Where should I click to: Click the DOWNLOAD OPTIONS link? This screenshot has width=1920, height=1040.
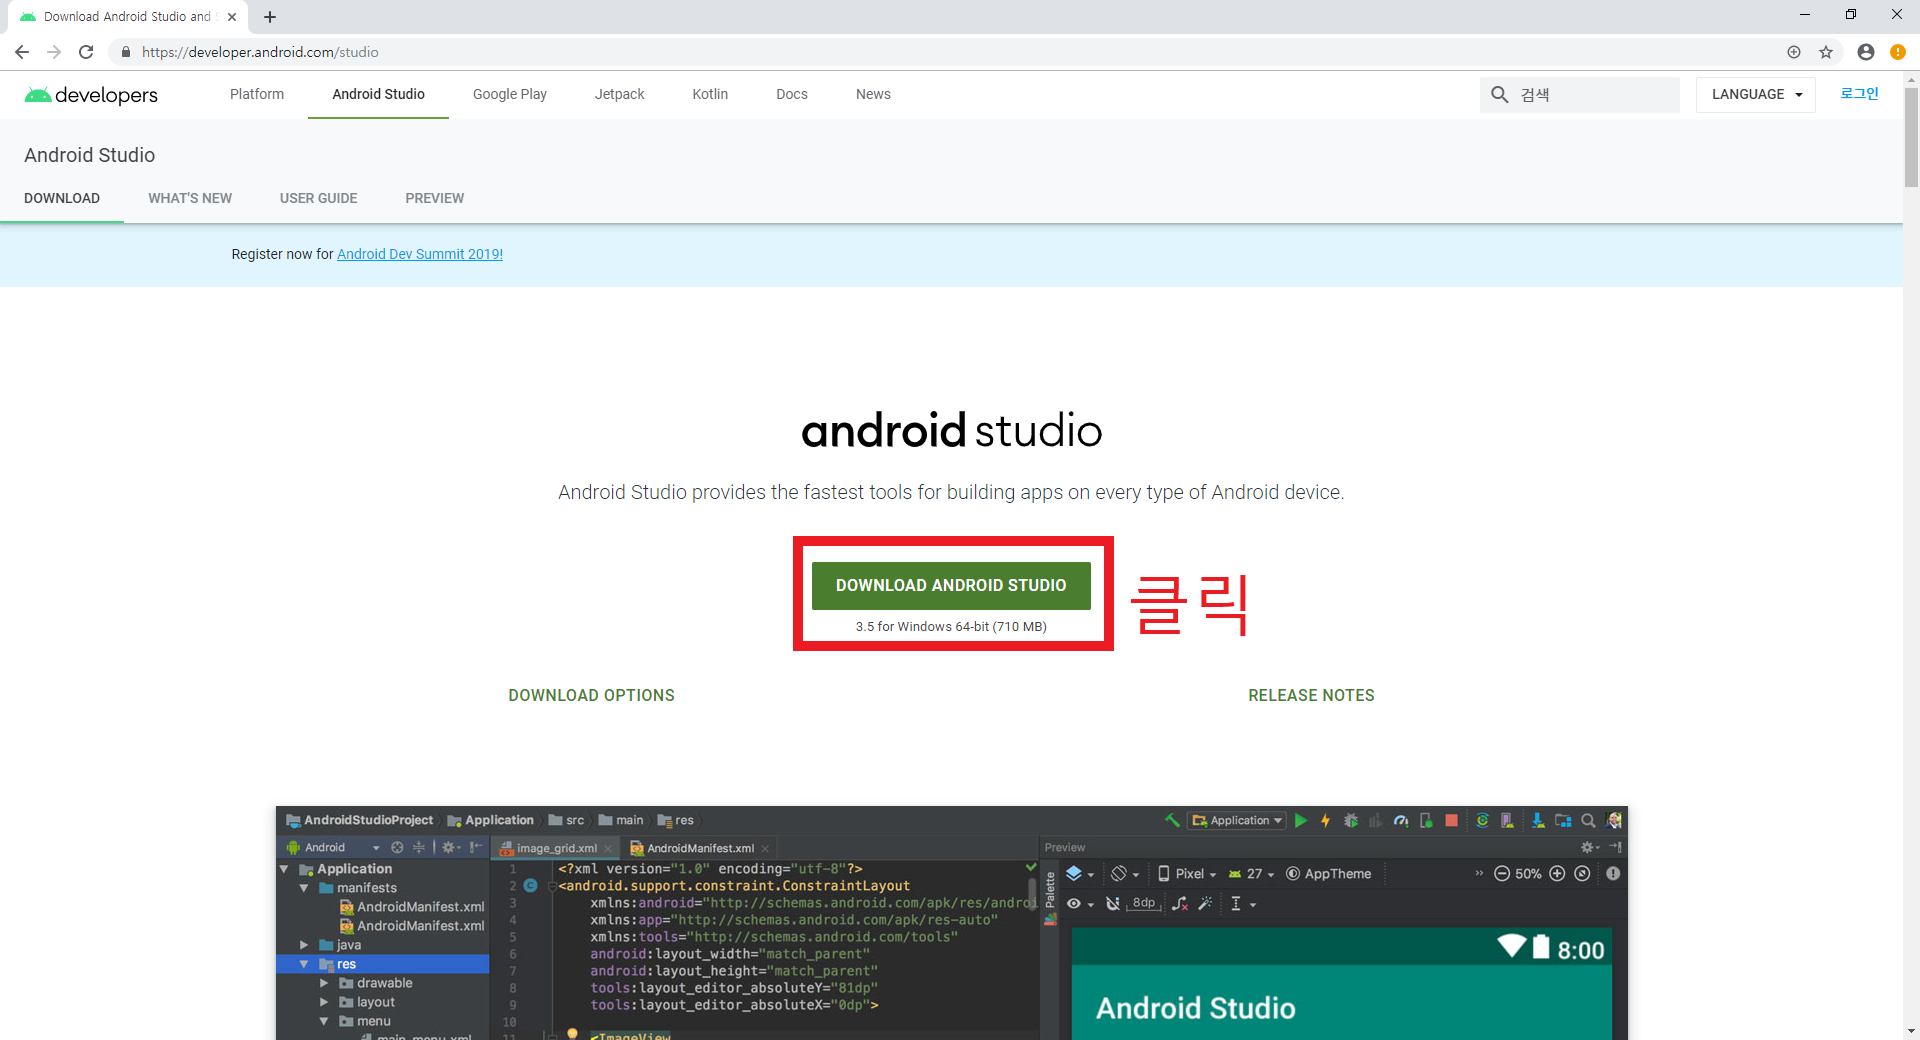591,695
